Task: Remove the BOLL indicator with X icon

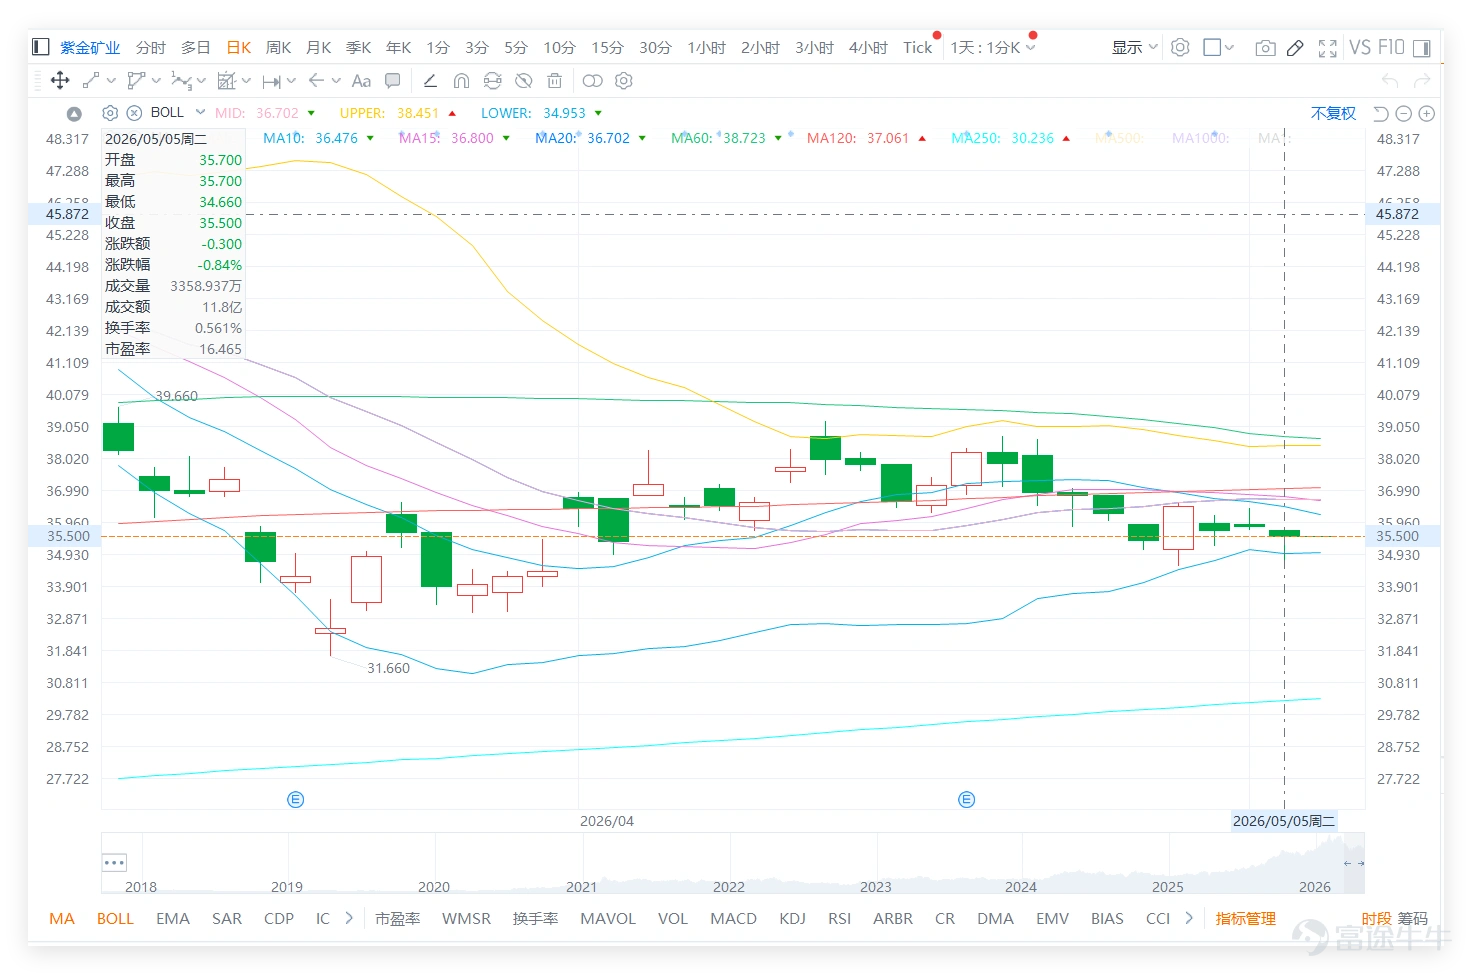Action: [x=134, y=113]
